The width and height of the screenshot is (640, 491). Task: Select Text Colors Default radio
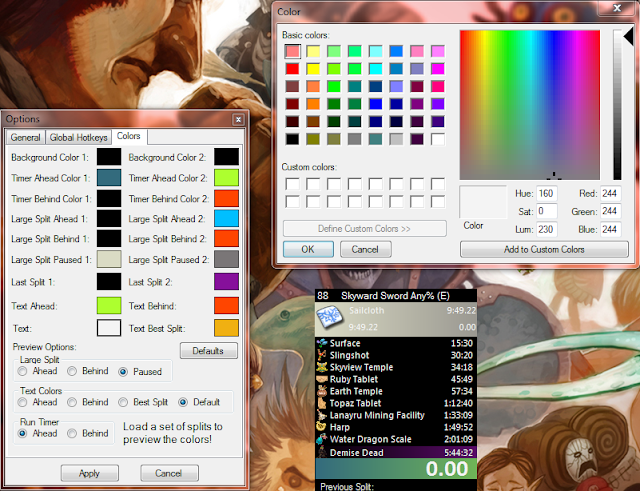point(183,402)
